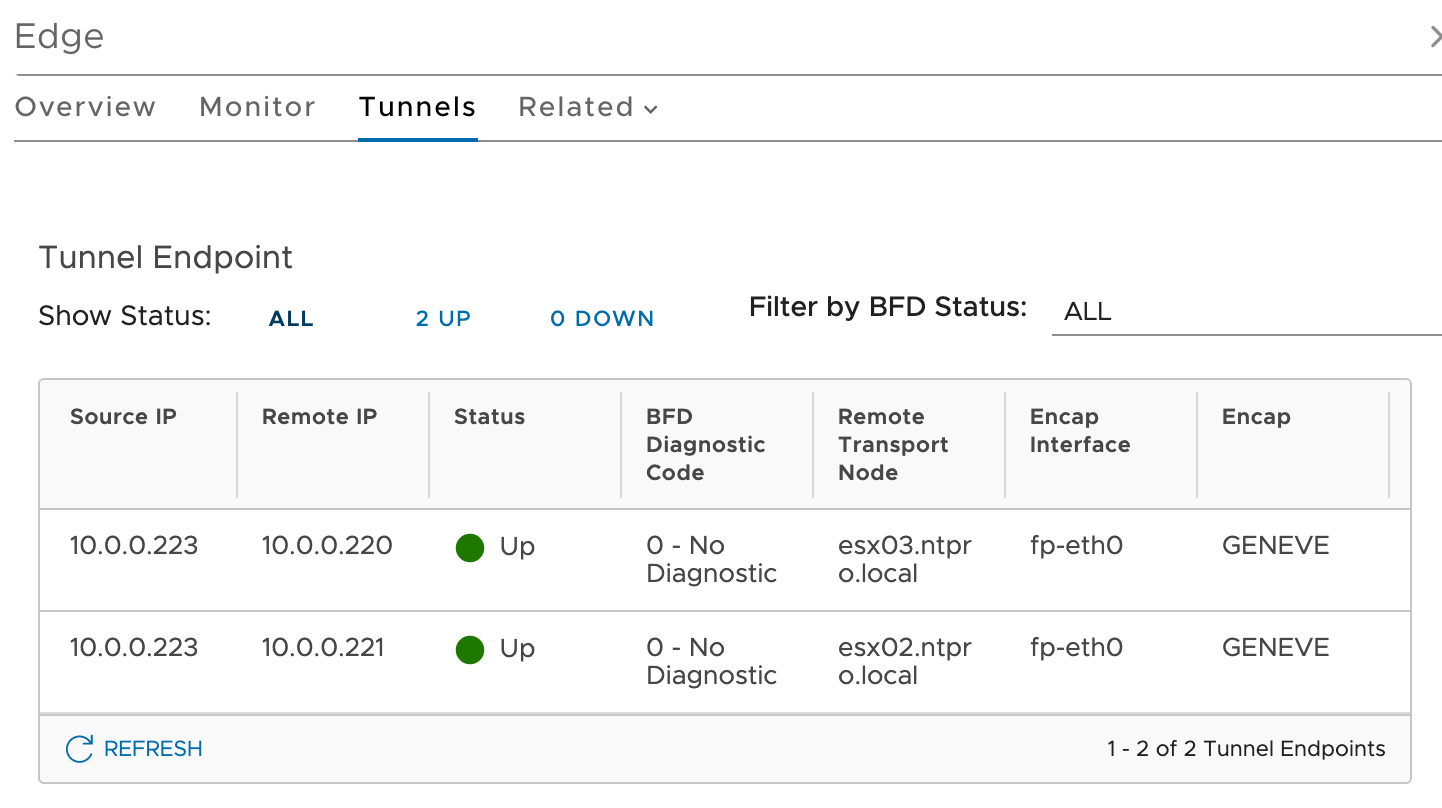Click Source IP in the esx03 row
This screenshot has width=1442, height=808.
(134, 546)
